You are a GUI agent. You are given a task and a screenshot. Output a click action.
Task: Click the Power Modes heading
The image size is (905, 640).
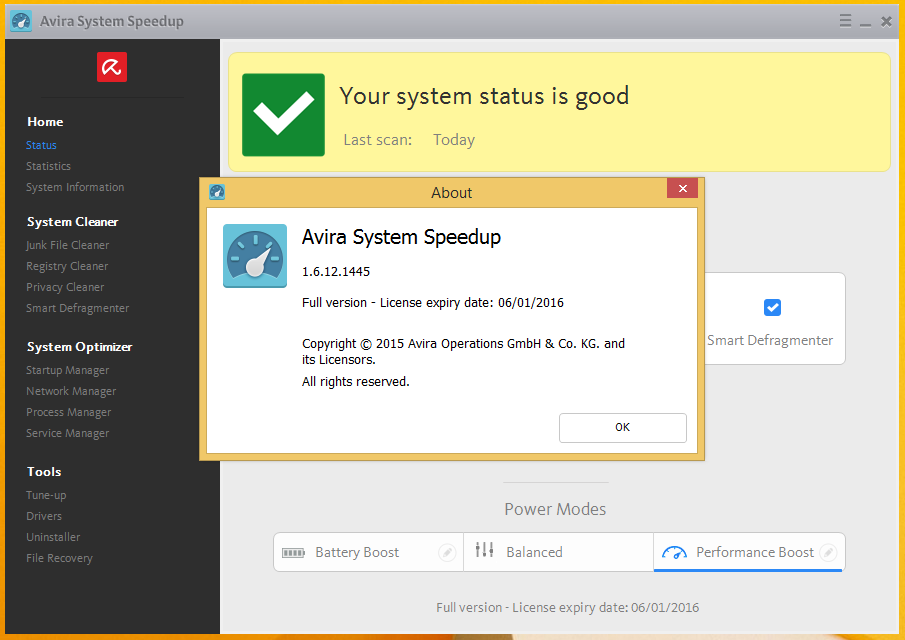(555, 510)
